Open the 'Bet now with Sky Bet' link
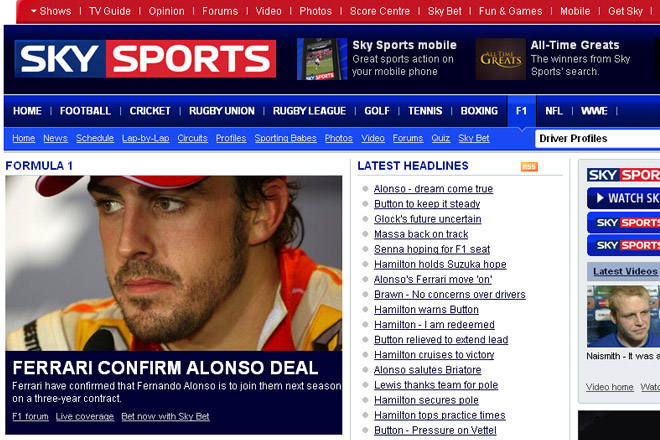 (x=165, y=416)
